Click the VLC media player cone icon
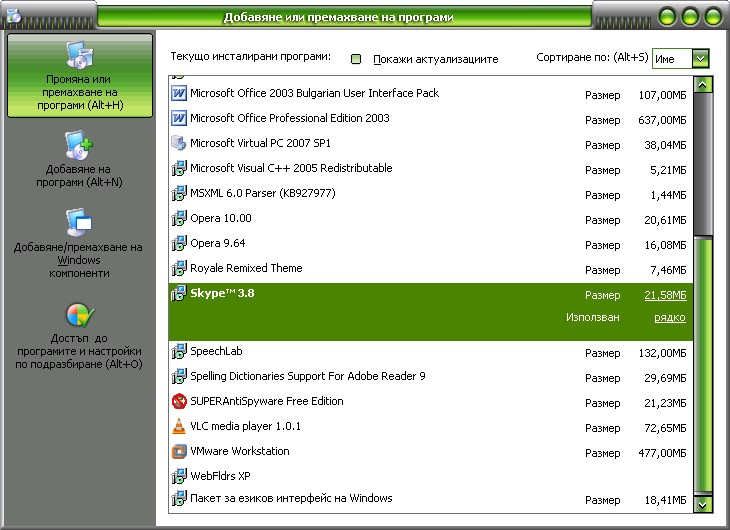The width and height of the screenshot is (730, 530). (179, 426)
